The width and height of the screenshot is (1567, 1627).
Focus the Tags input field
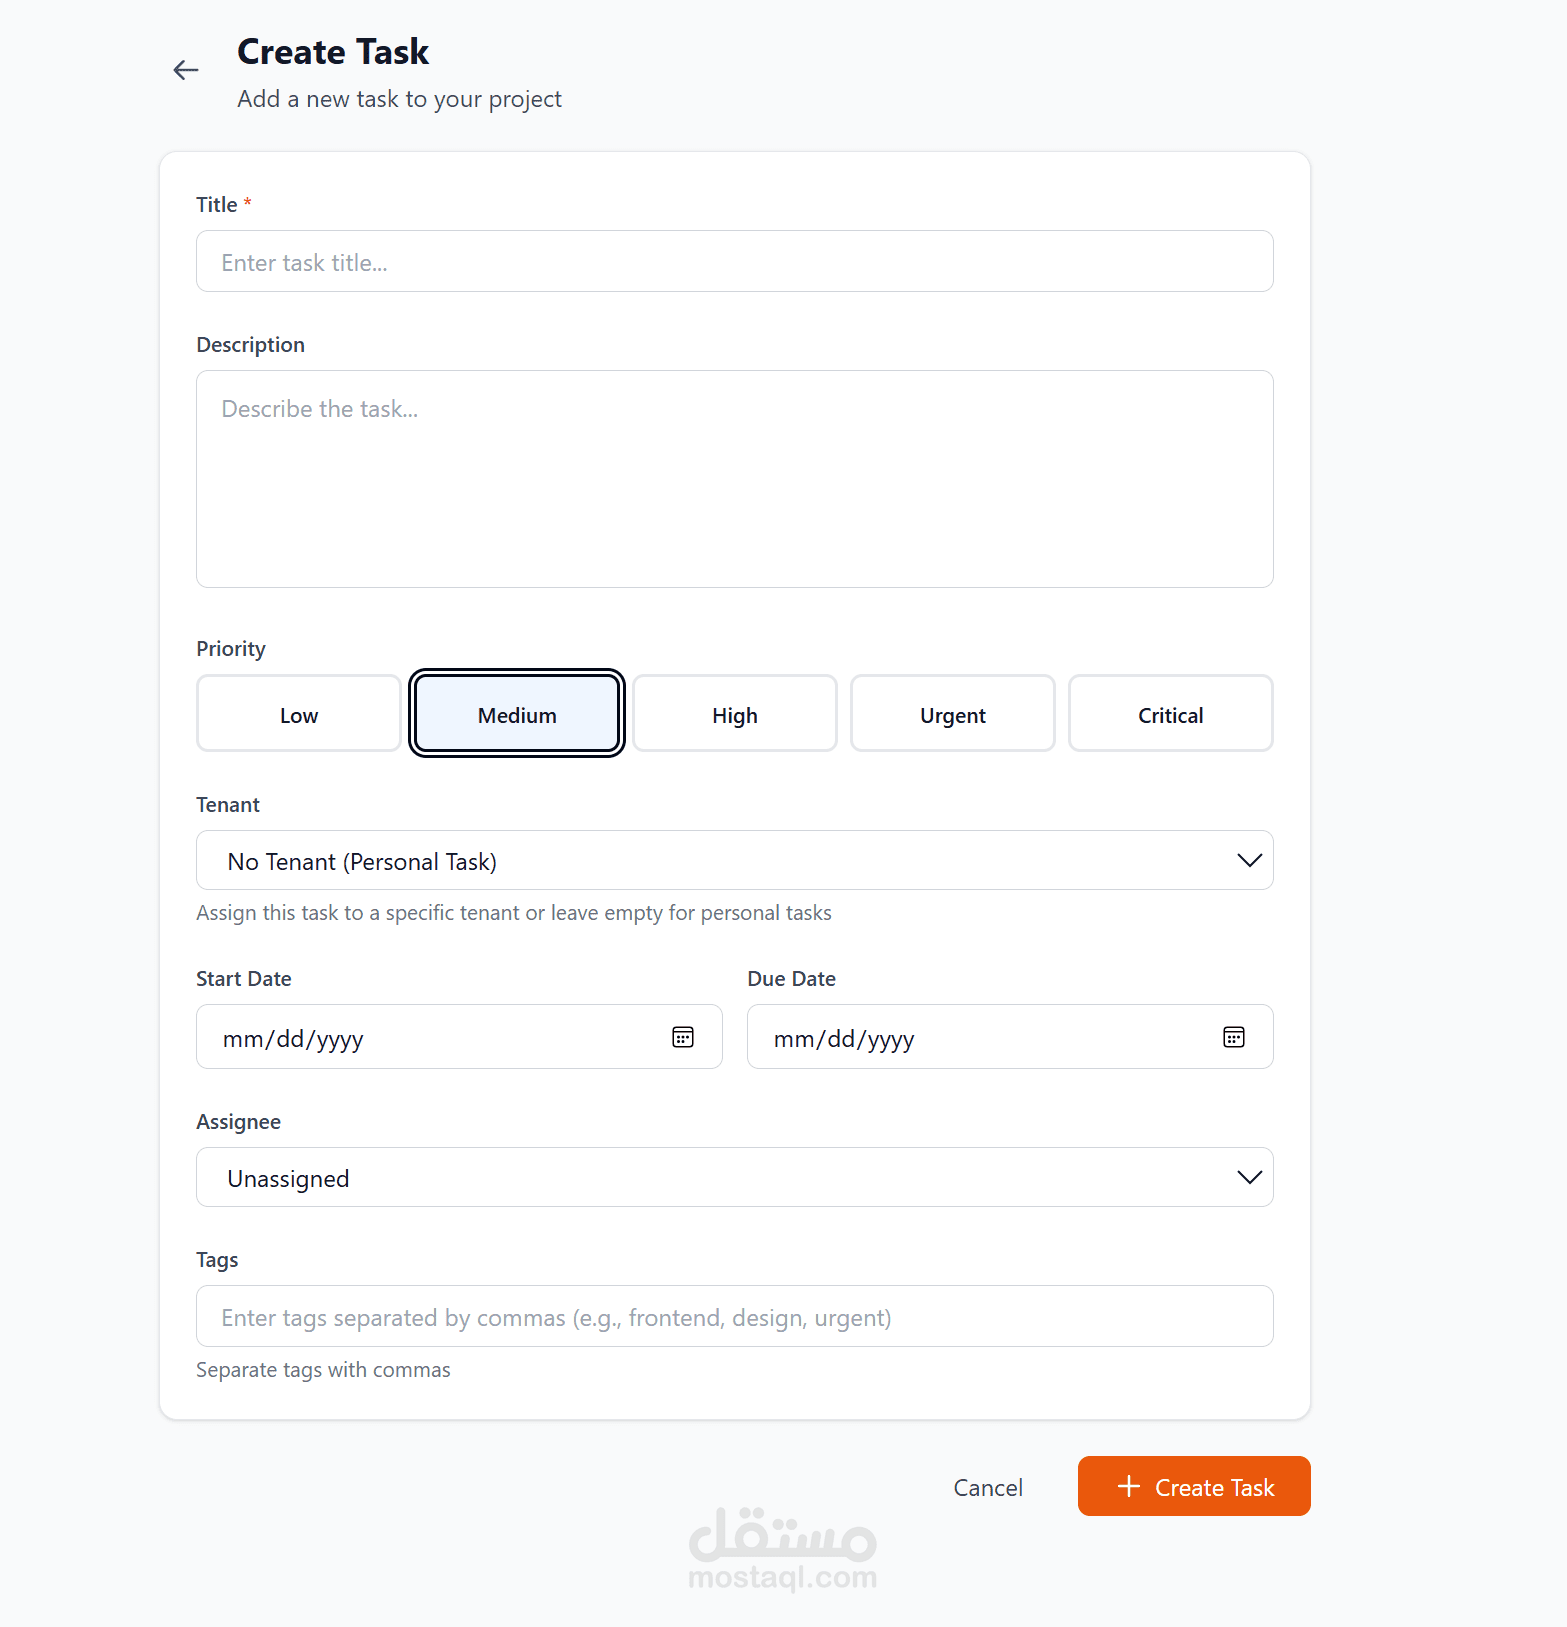(734, 1317)
